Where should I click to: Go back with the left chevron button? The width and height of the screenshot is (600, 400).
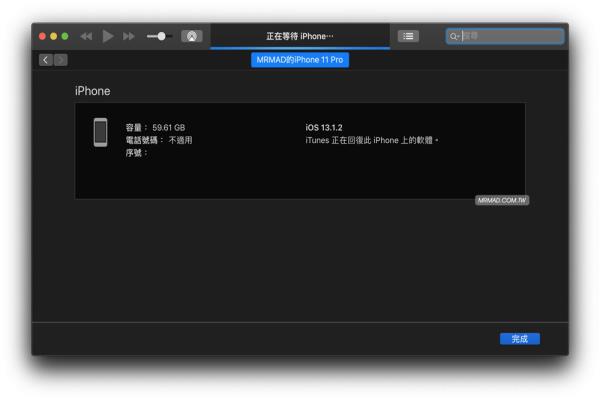[46, 60]
